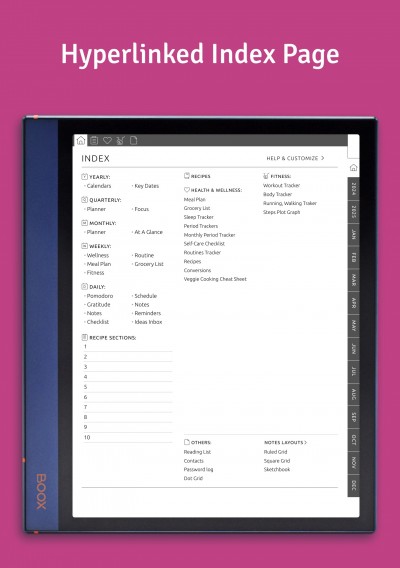This screenshot has width=400, height=568.
Task: Select recipe section line number 1
Action: coord(128,347)
